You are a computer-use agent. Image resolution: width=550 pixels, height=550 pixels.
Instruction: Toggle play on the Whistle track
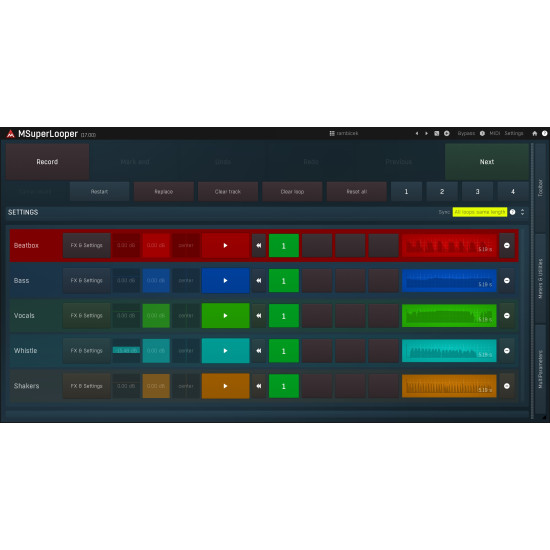coord(226,351)
